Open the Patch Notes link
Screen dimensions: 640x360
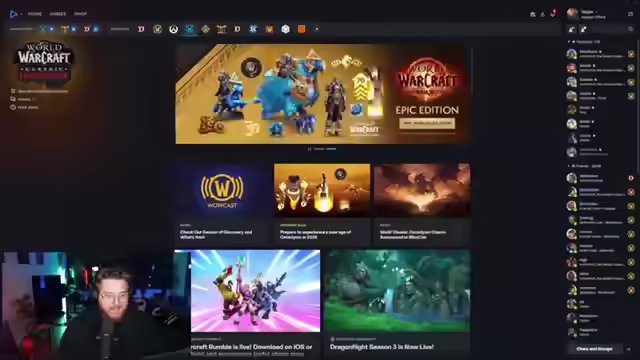pyautogui.click(x=24, y=107)
